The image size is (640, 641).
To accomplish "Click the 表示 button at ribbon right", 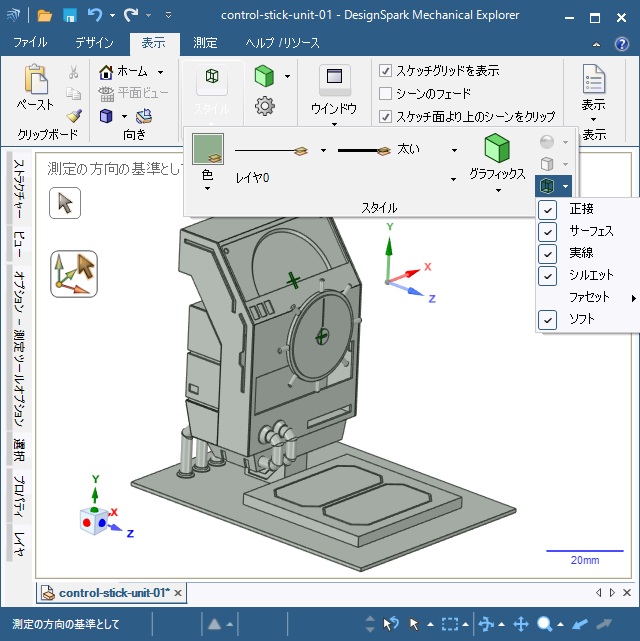I will (594, 85).
